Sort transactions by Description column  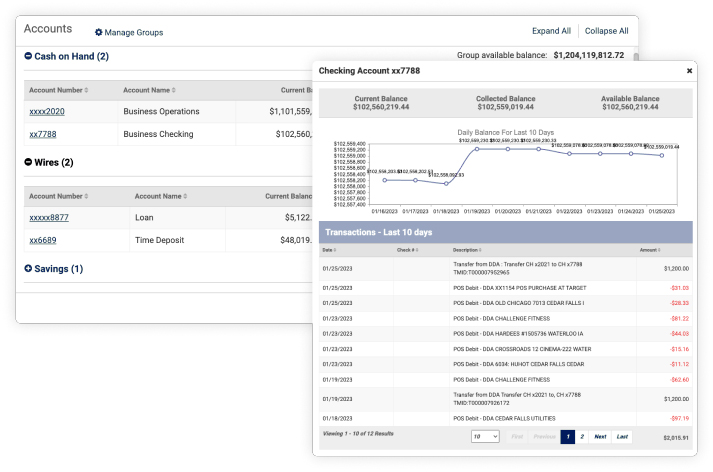[467, 250]
